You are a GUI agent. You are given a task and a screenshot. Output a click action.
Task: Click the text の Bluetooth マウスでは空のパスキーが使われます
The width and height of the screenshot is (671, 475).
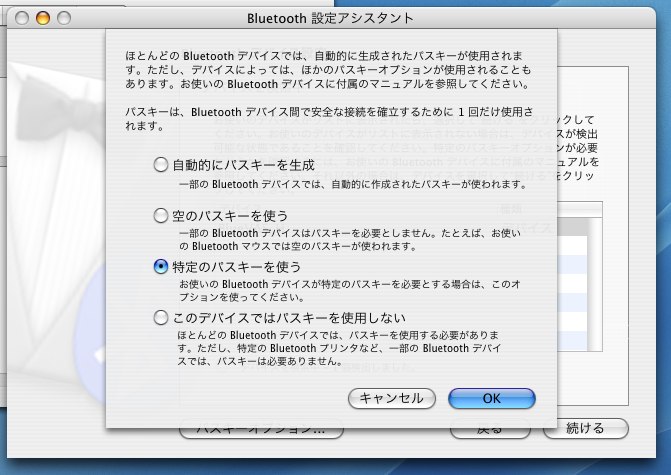pos(298,246)
